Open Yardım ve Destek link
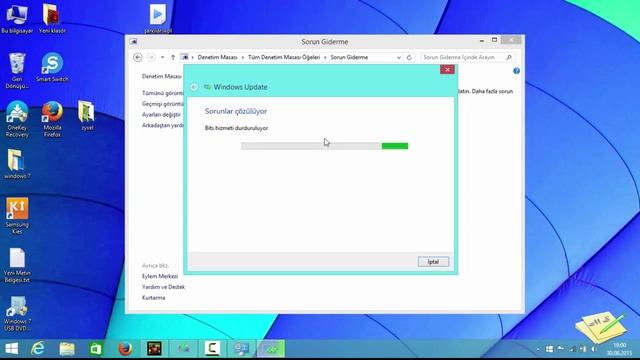Image resolution: width=640 pixels, height=360 pixels. coord(163,287)
